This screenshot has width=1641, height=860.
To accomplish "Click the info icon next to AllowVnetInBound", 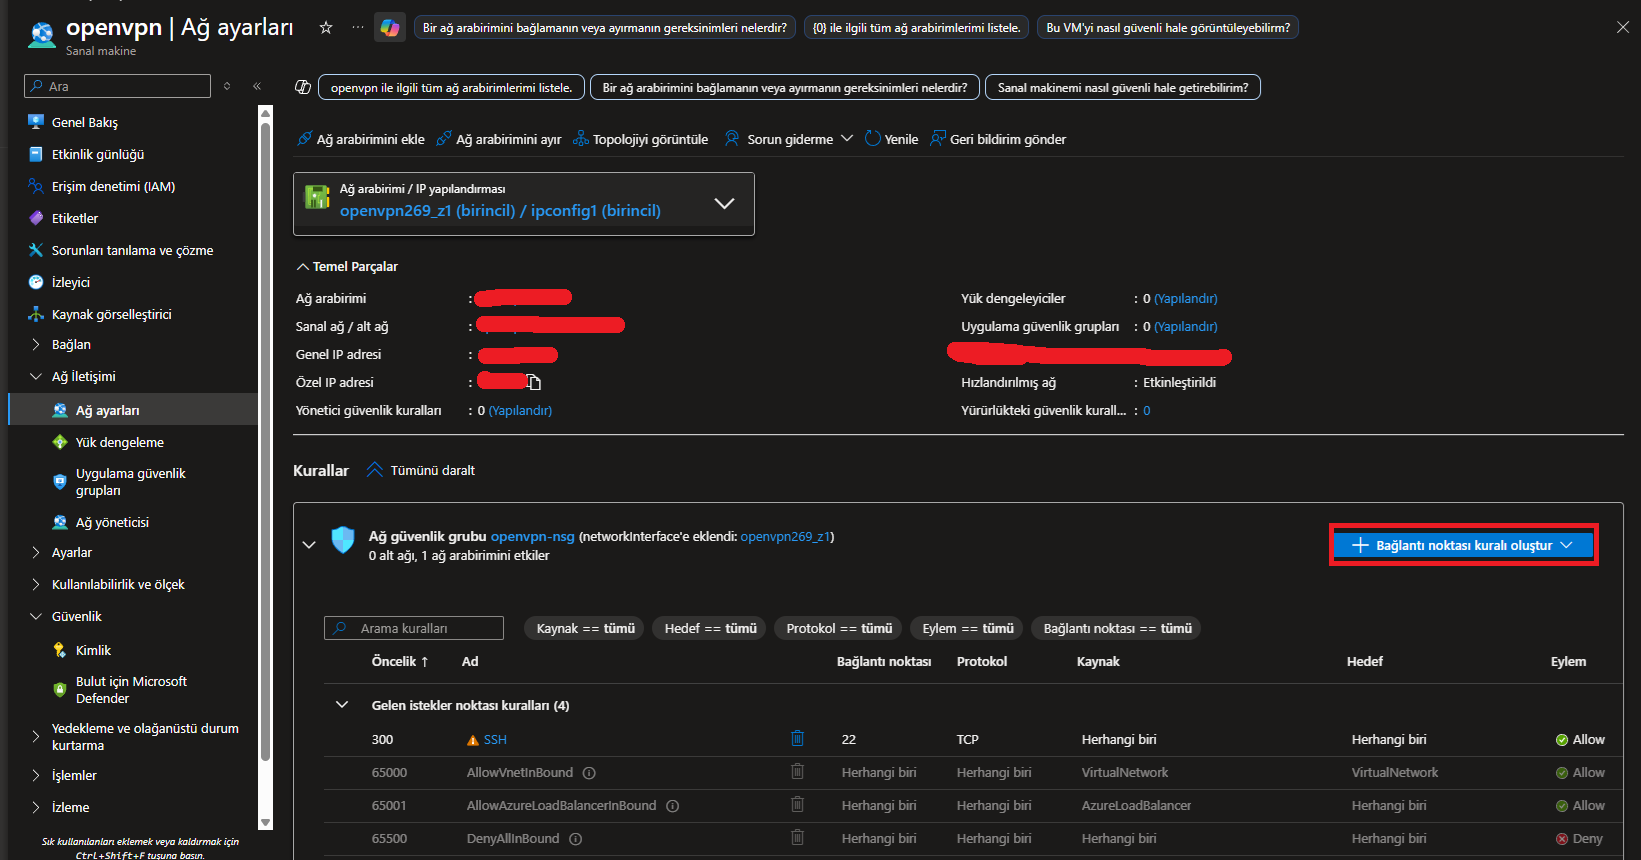I will pyautogui.click(x=589, y=773).
